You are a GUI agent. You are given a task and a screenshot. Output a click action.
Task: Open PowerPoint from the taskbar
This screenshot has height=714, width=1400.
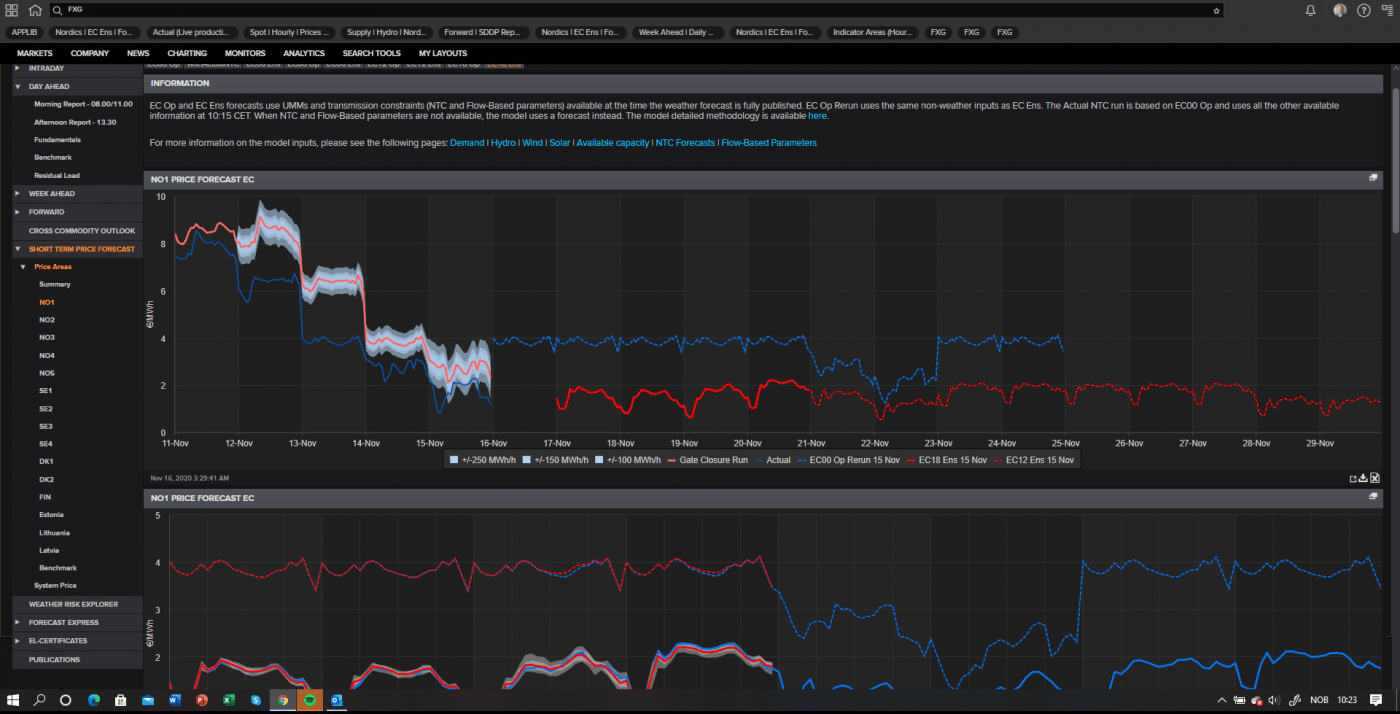(x=202, y=700)
